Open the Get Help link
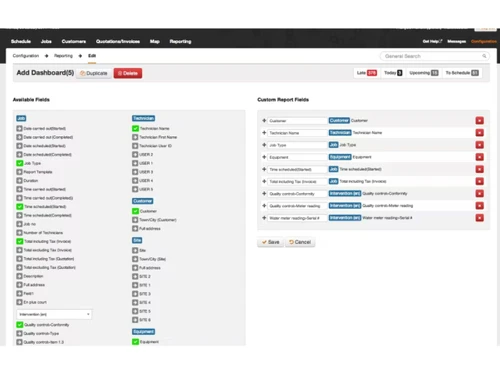The image size is (500, 375). pos(432,41)
